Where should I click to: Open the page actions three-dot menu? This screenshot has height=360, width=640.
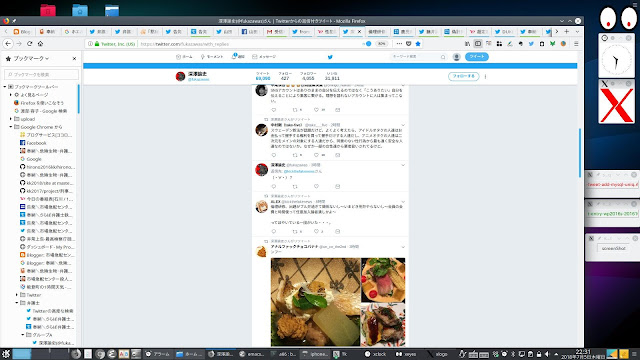[399, 44]
